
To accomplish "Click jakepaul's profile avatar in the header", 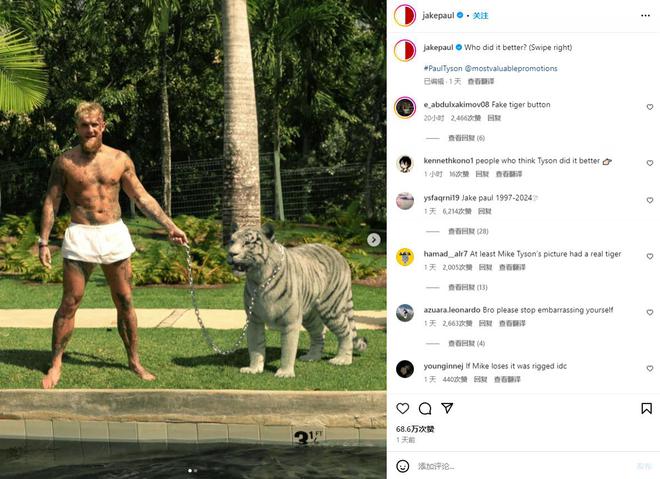I will 405,16.
